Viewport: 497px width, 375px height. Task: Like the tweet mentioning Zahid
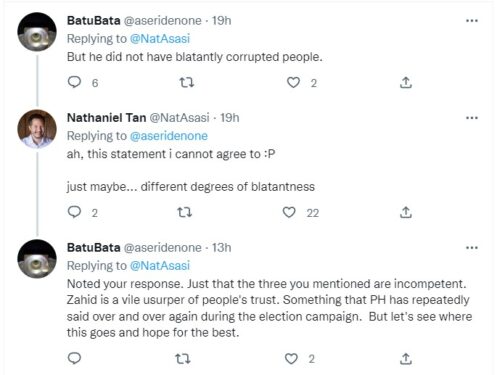click(291, 359)
